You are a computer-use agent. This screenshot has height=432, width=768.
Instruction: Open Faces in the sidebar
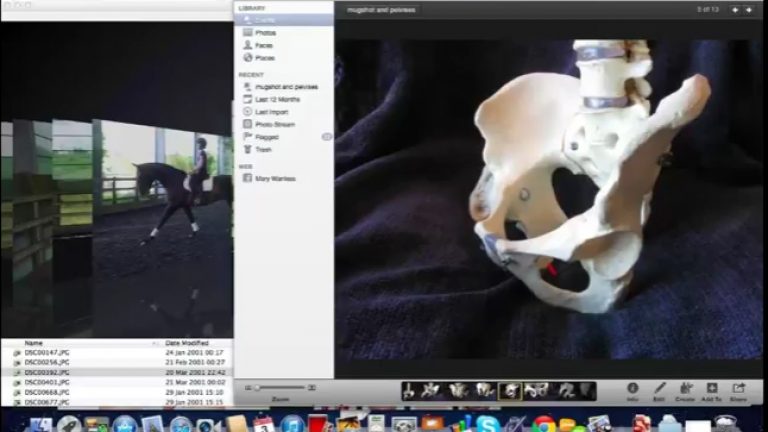click(x=263, y=45)
